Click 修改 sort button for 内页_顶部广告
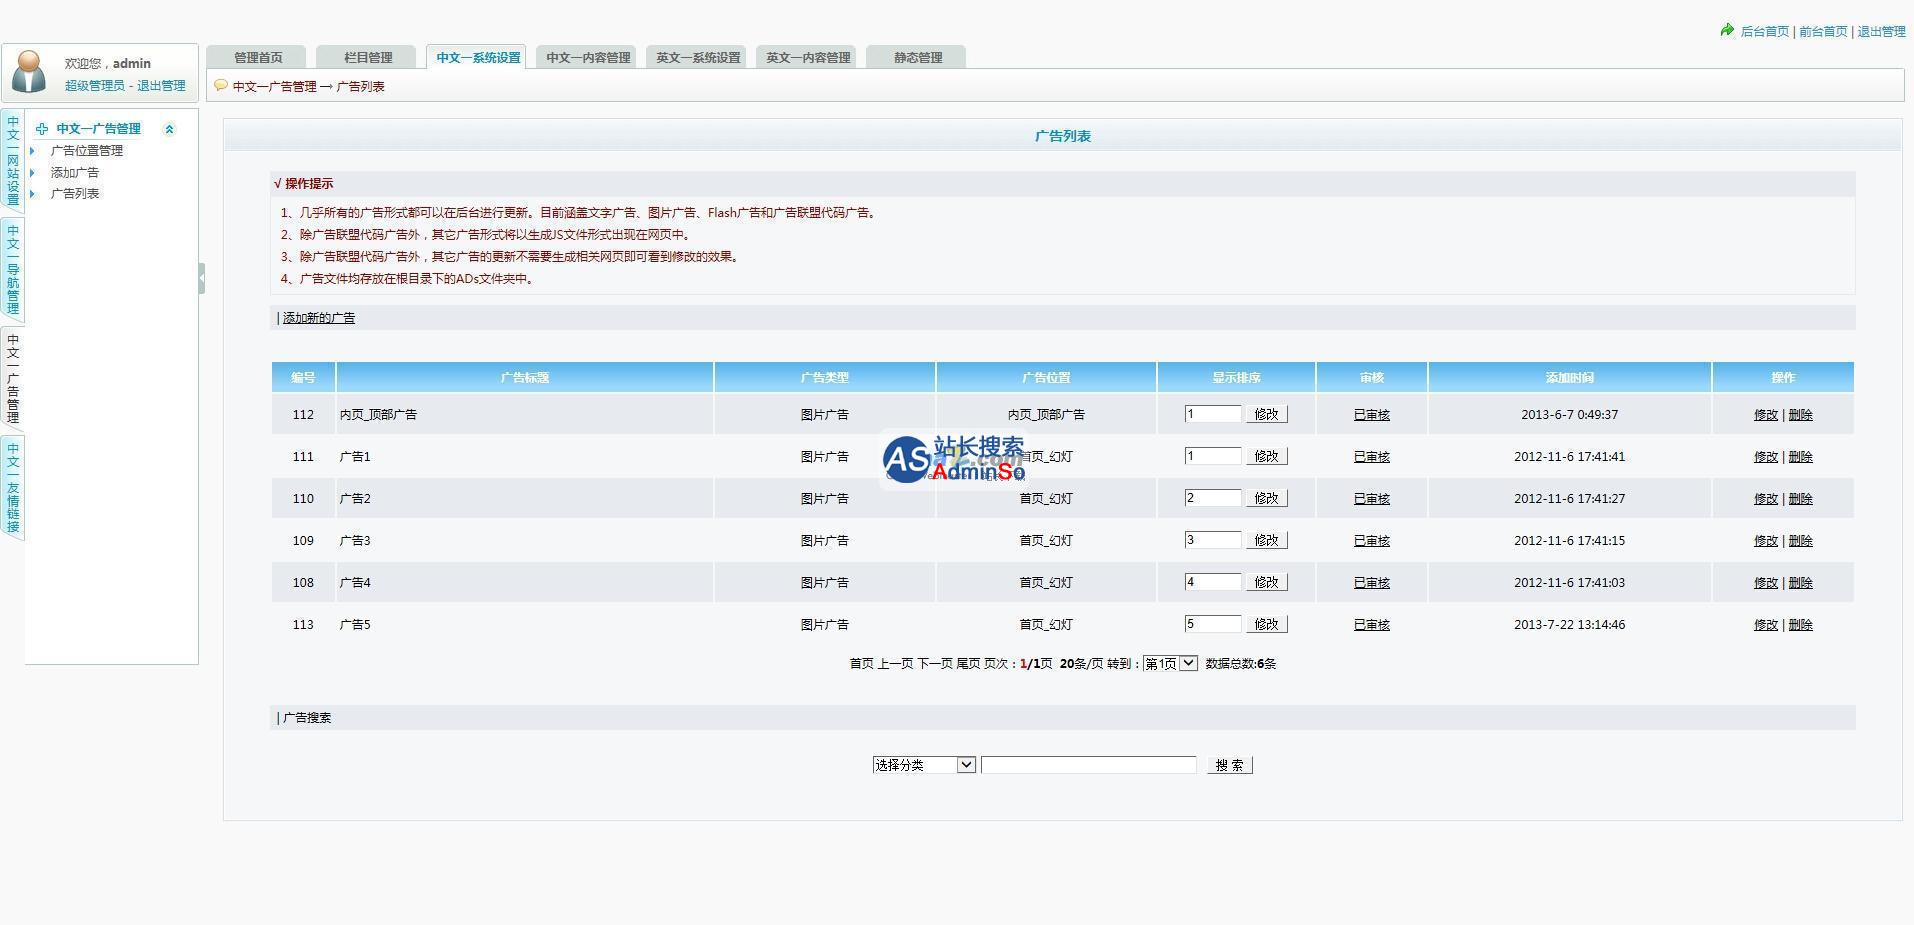The width and height of the screenshot is (1914, 925). [x=1267, y=414]
